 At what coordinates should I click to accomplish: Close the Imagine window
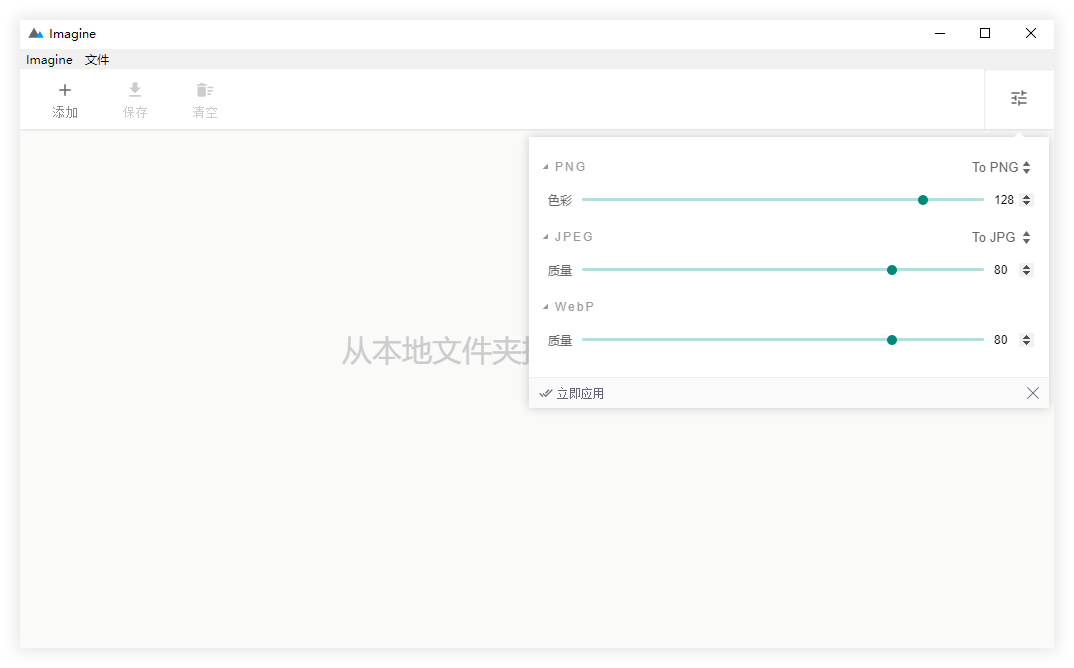coord(1030,33)
